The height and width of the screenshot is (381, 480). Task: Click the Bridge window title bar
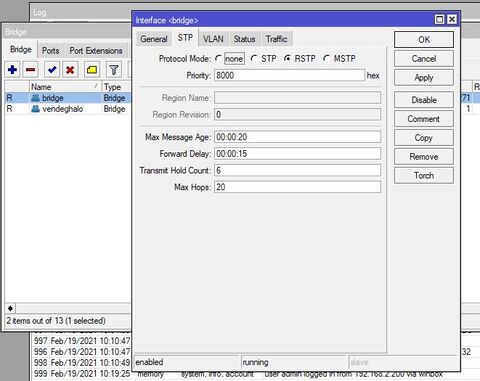coord(67,32)
